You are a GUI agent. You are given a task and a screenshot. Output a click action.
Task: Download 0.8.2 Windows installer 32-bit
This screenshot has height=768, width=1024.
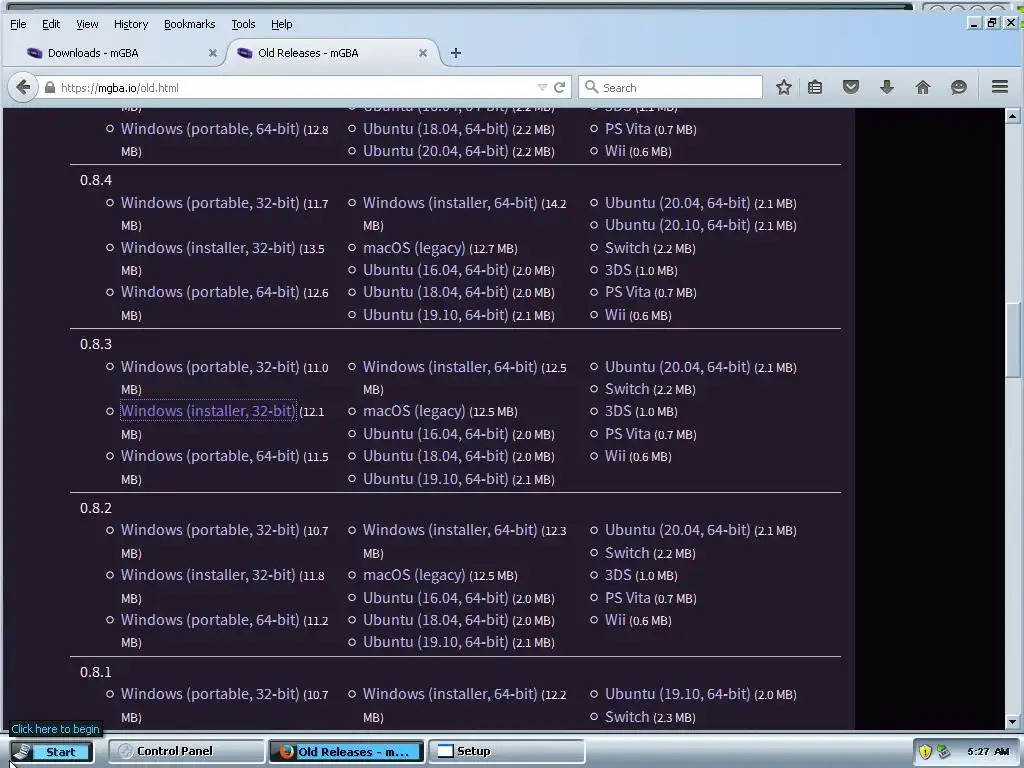(x=208, y=575)
